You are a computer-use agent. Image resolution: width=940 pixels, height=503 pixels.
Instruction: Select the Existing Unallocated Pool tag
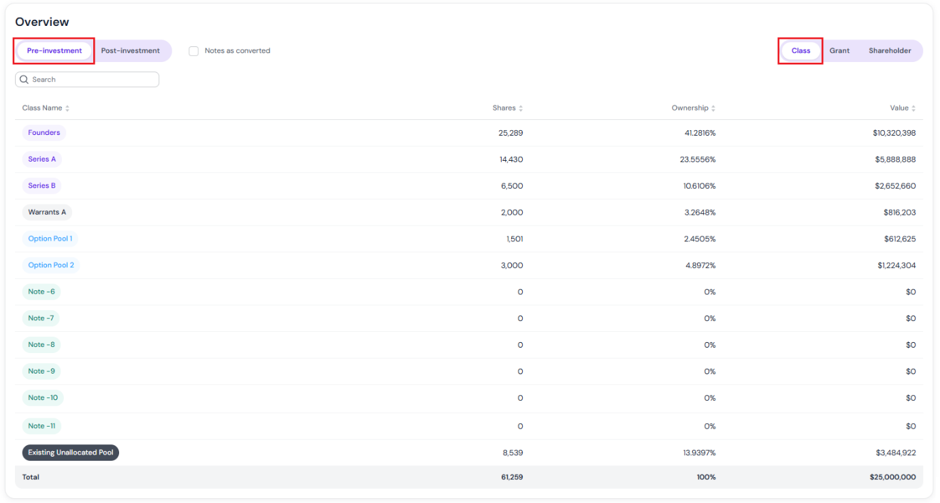pyautogui.click(x=71, y=453)
